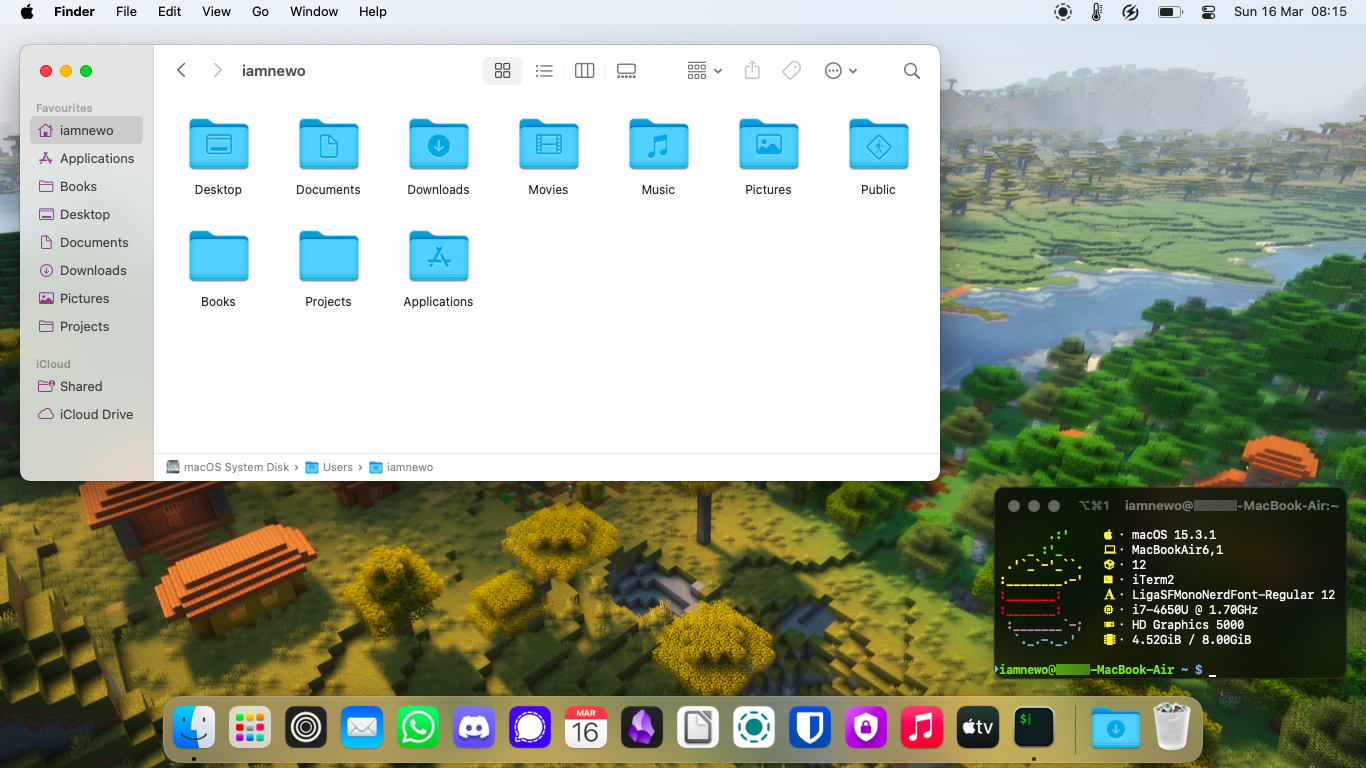Select iCloud Drive in sidebar
1366x768 pixels.
click(86, 414)
